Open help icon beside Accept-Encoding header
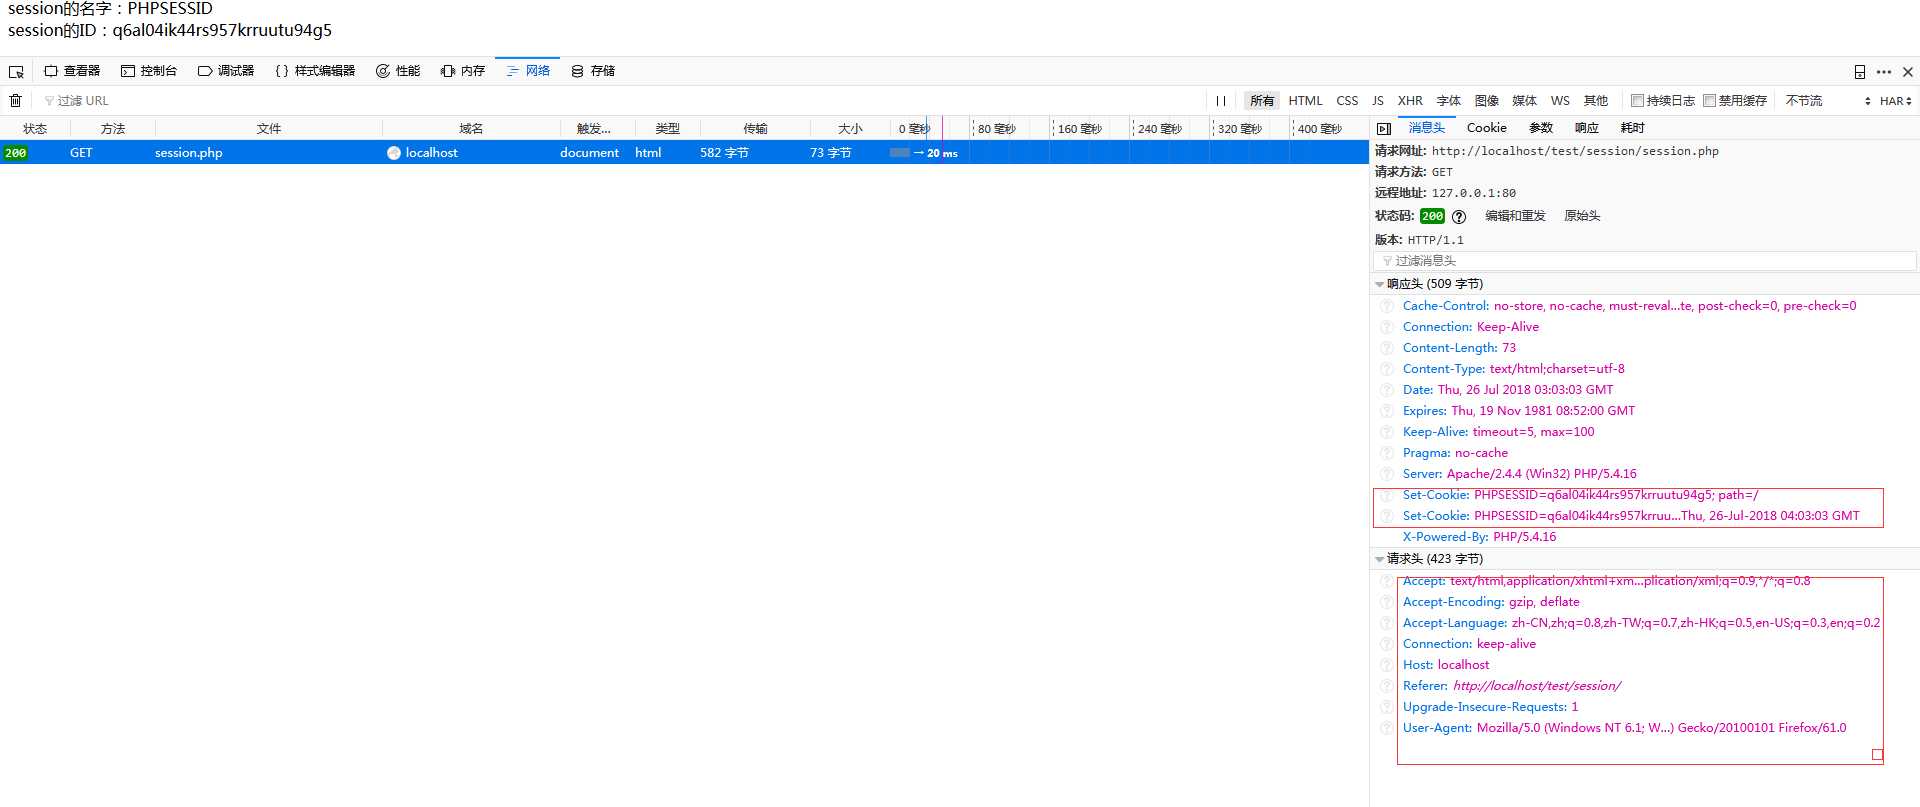The image size is (1920, 807). (1387, 602)
